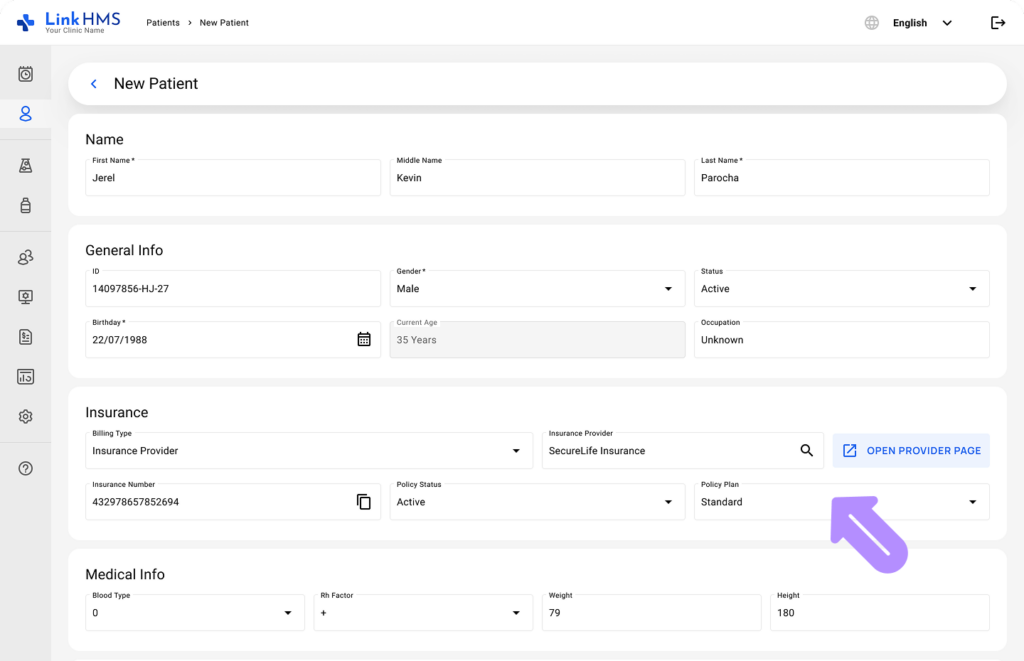Copy the insurance number with copy icon
Image resolution: width=1024 pixels, height=661 pixels.
(364, 502)
